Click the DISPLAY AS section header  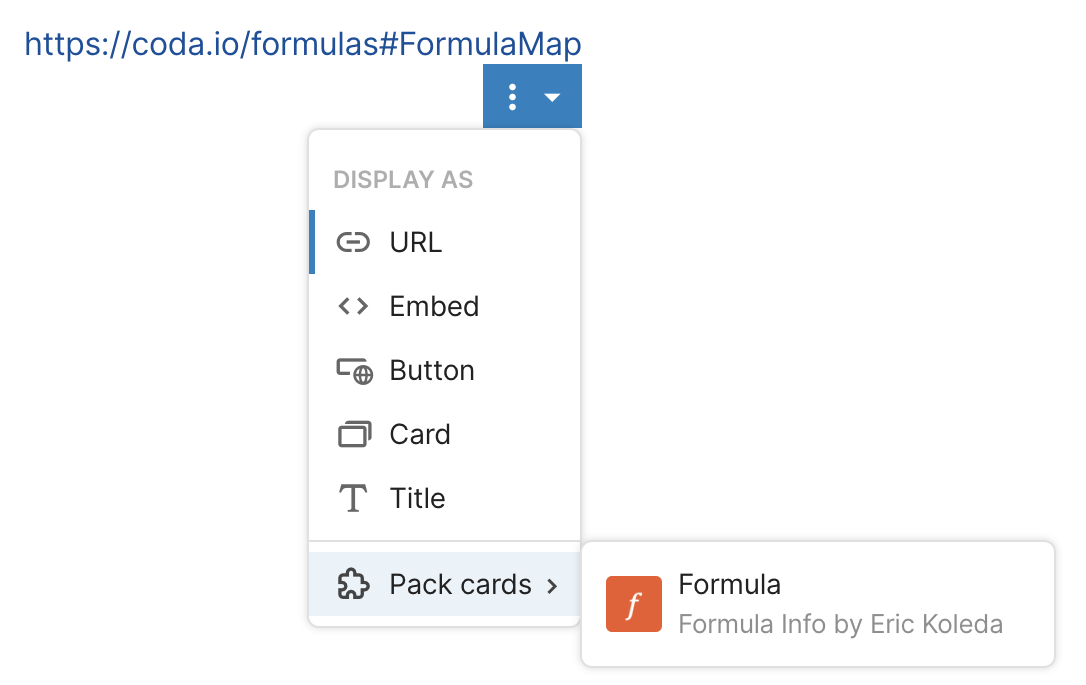pyautogui.click(x=403, y=181)
